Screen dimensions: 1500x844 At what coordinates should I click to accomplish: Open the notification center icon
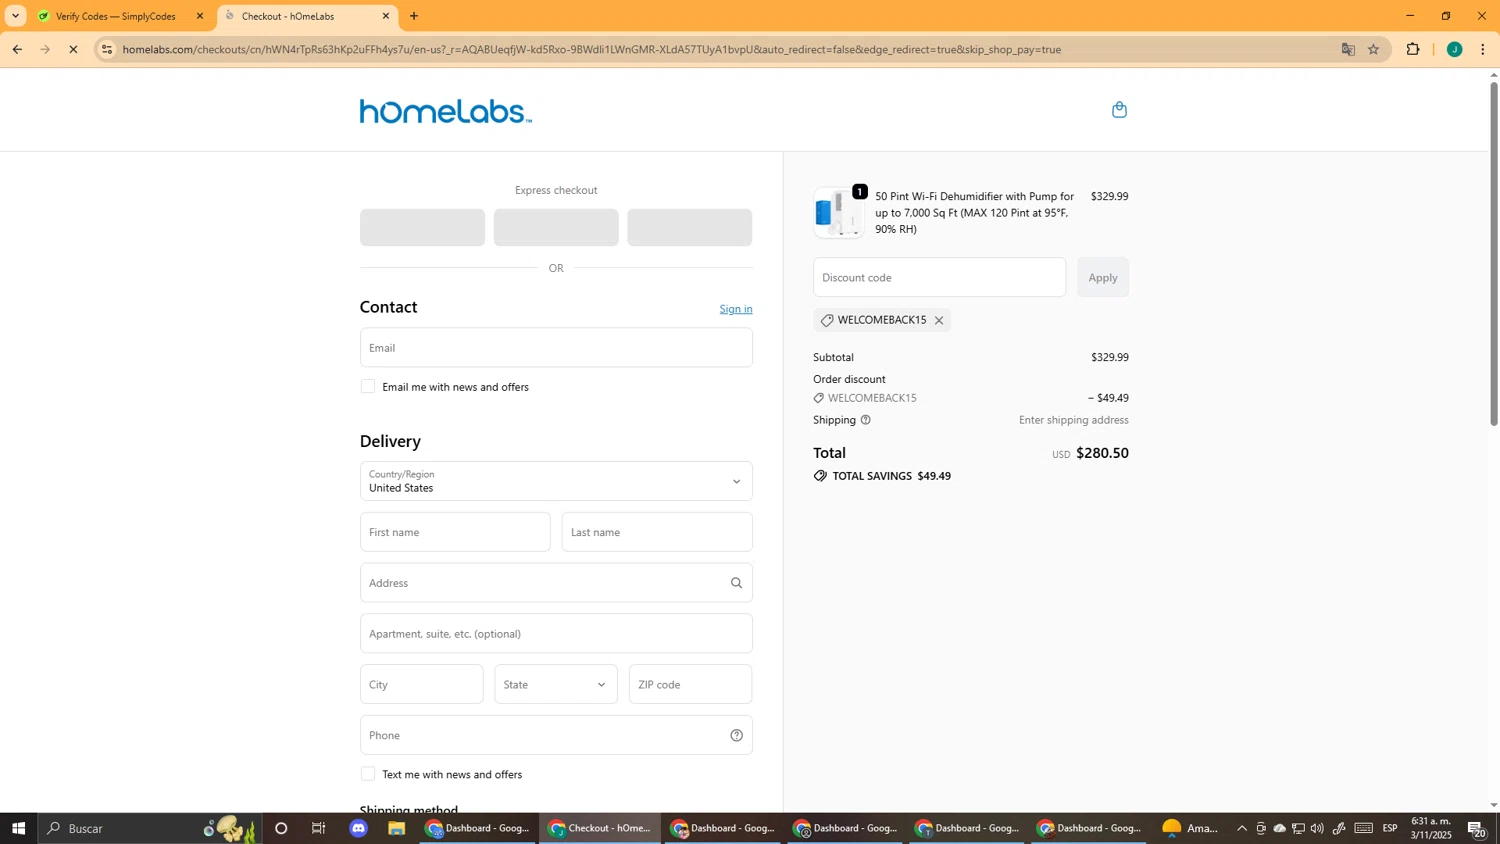click(1477, 828)
